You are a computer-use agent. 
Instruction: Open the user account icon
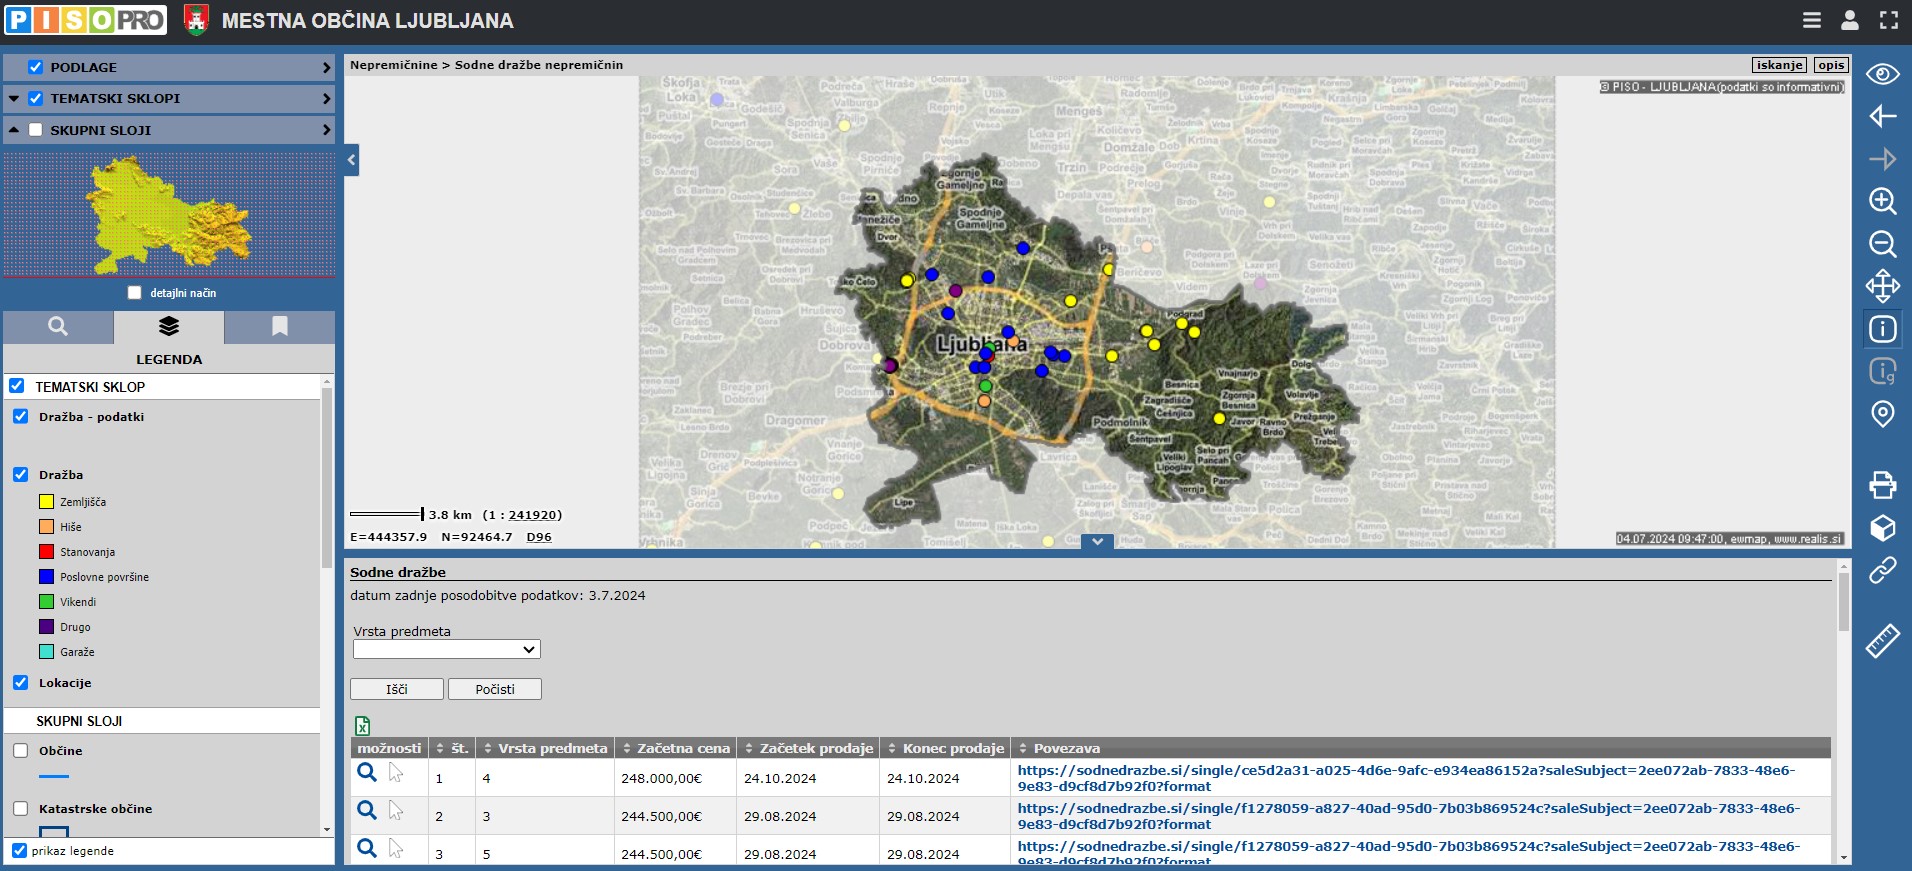click(1849, 20)
